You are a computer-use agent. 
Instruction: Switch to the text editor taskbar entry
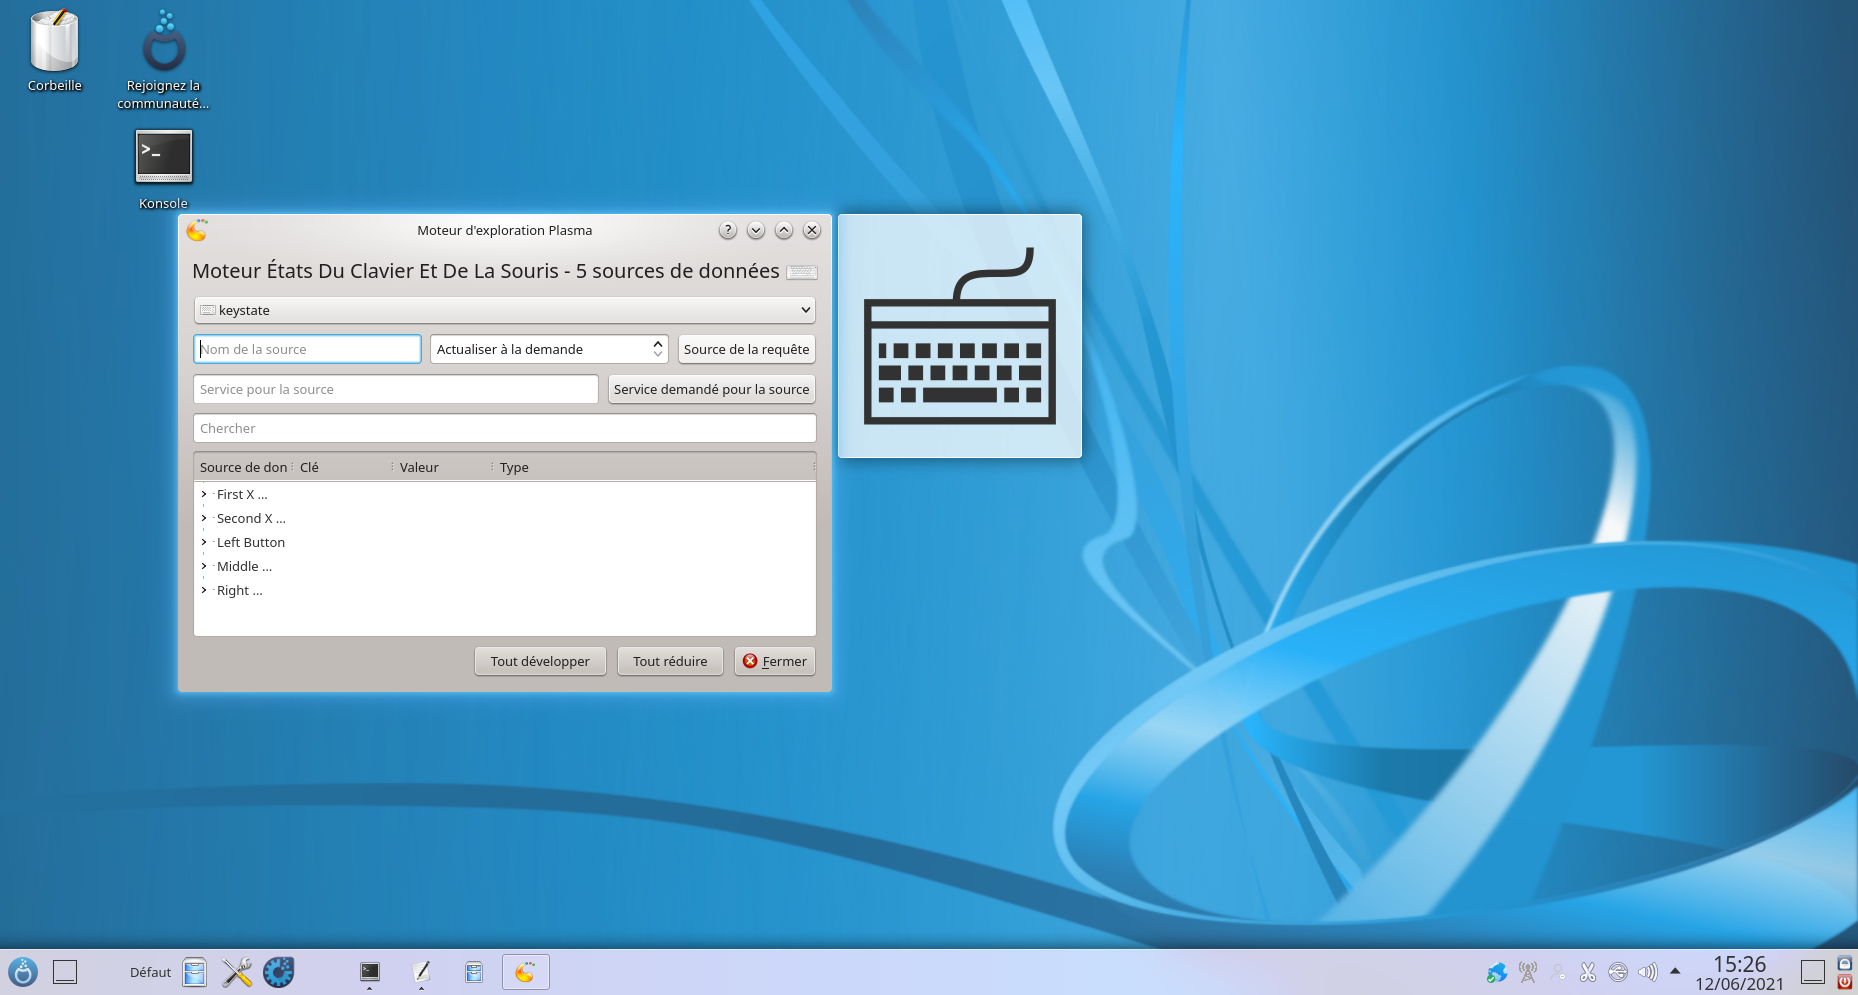pos(422,972)
